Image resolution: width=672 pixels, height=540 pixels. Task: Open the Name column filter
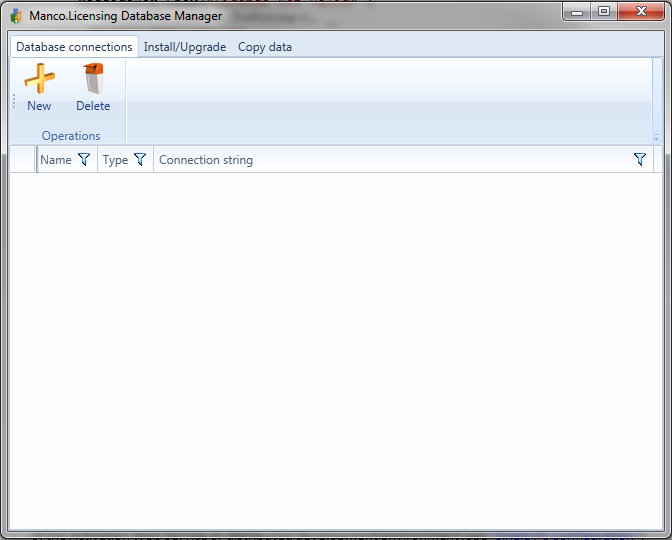click(x=84, y=159)
